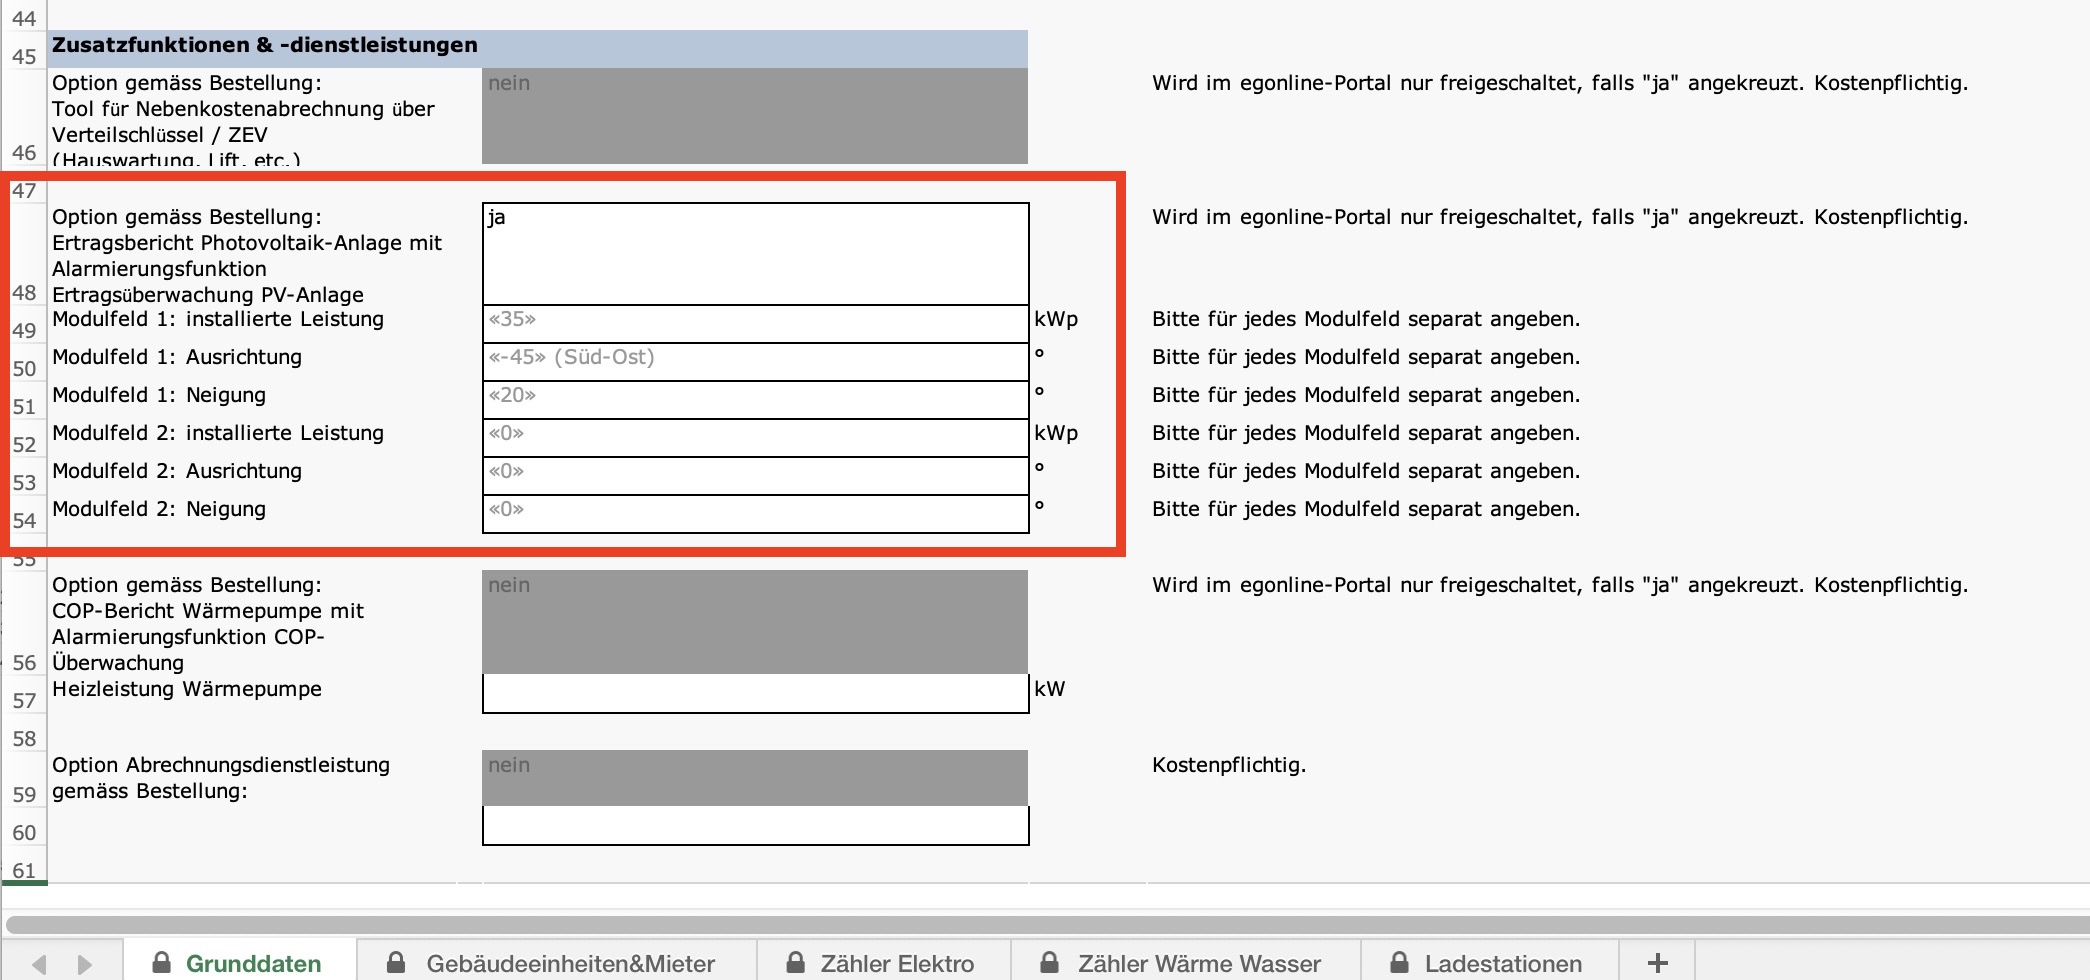Open the Ladestationen sheet tab
This screenshot has height=980, width=2090.
[x=1488, y=963]
